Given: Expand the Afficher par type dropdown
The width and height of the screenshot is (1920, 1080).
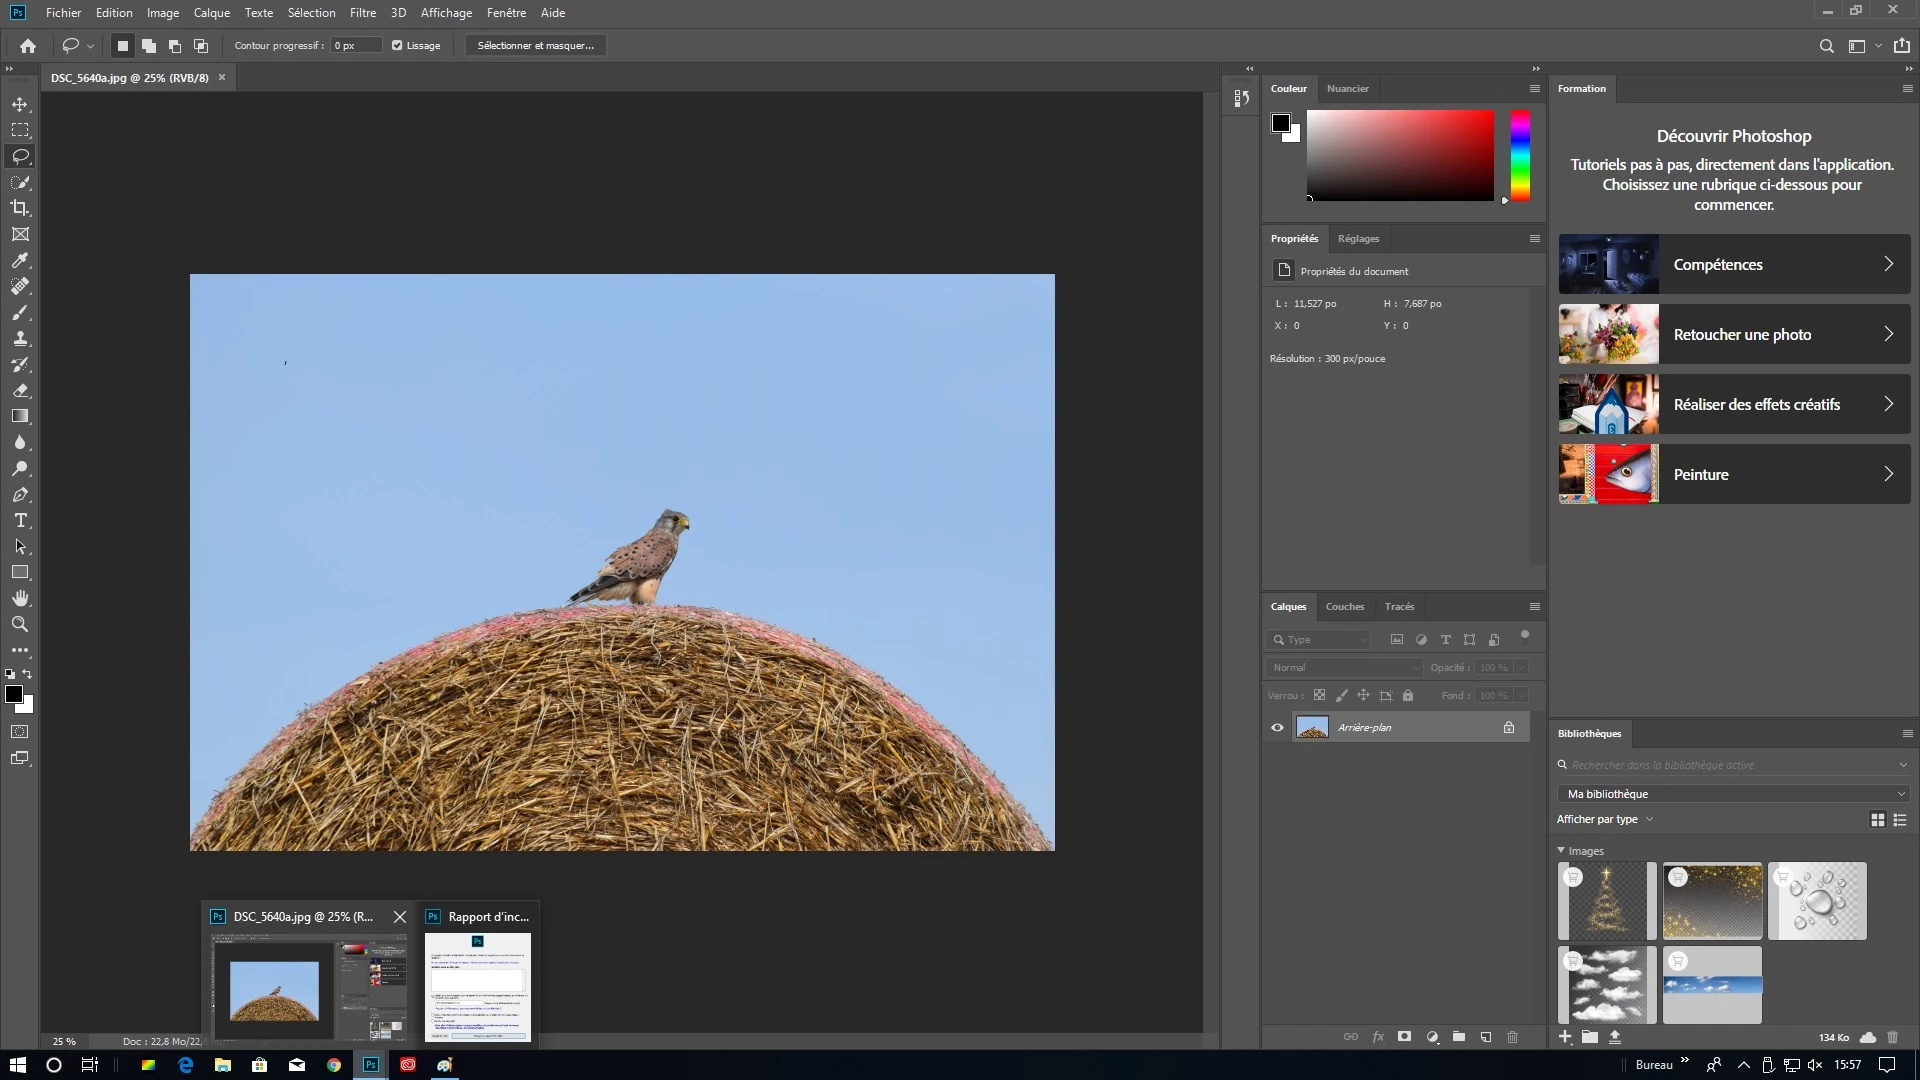Looking at the screenshot, I should point(1605,819).
